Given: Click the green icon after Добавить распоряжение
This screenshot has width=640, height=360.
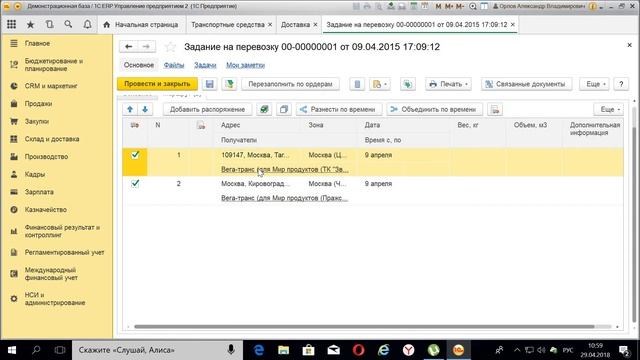Looking at the screenshot, I should pyautogui.click(x=264, y=109).
